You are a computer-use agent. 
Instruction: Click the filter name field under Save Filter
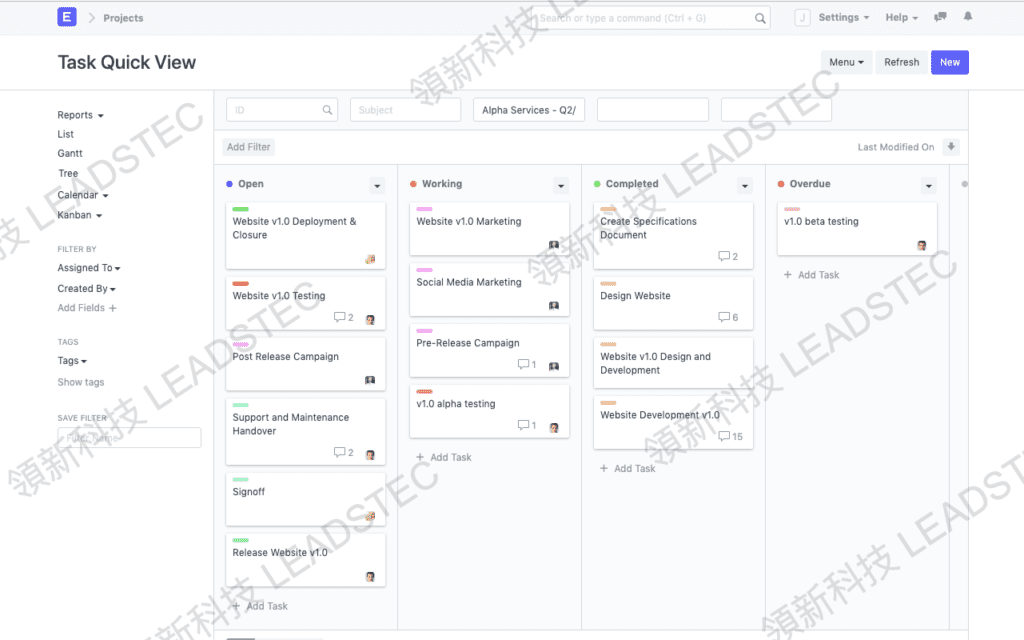click(129, 437)
